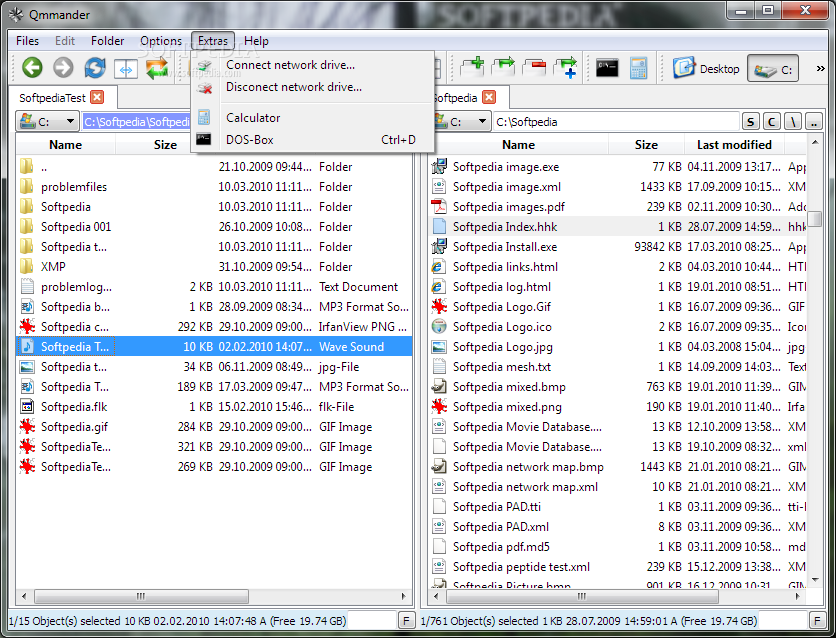
Task: Switch to the SoftpediaTest tab
Action: pyautogui.click(x=52, y=98)
